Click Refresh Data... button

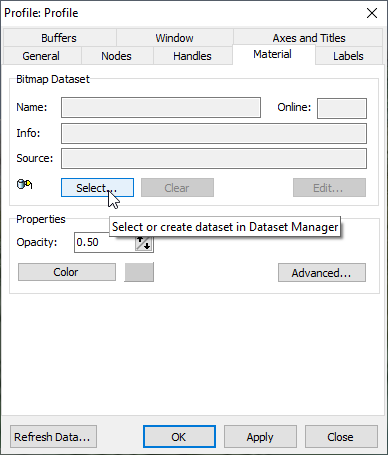pyautogui.click(x=53, y=437)
